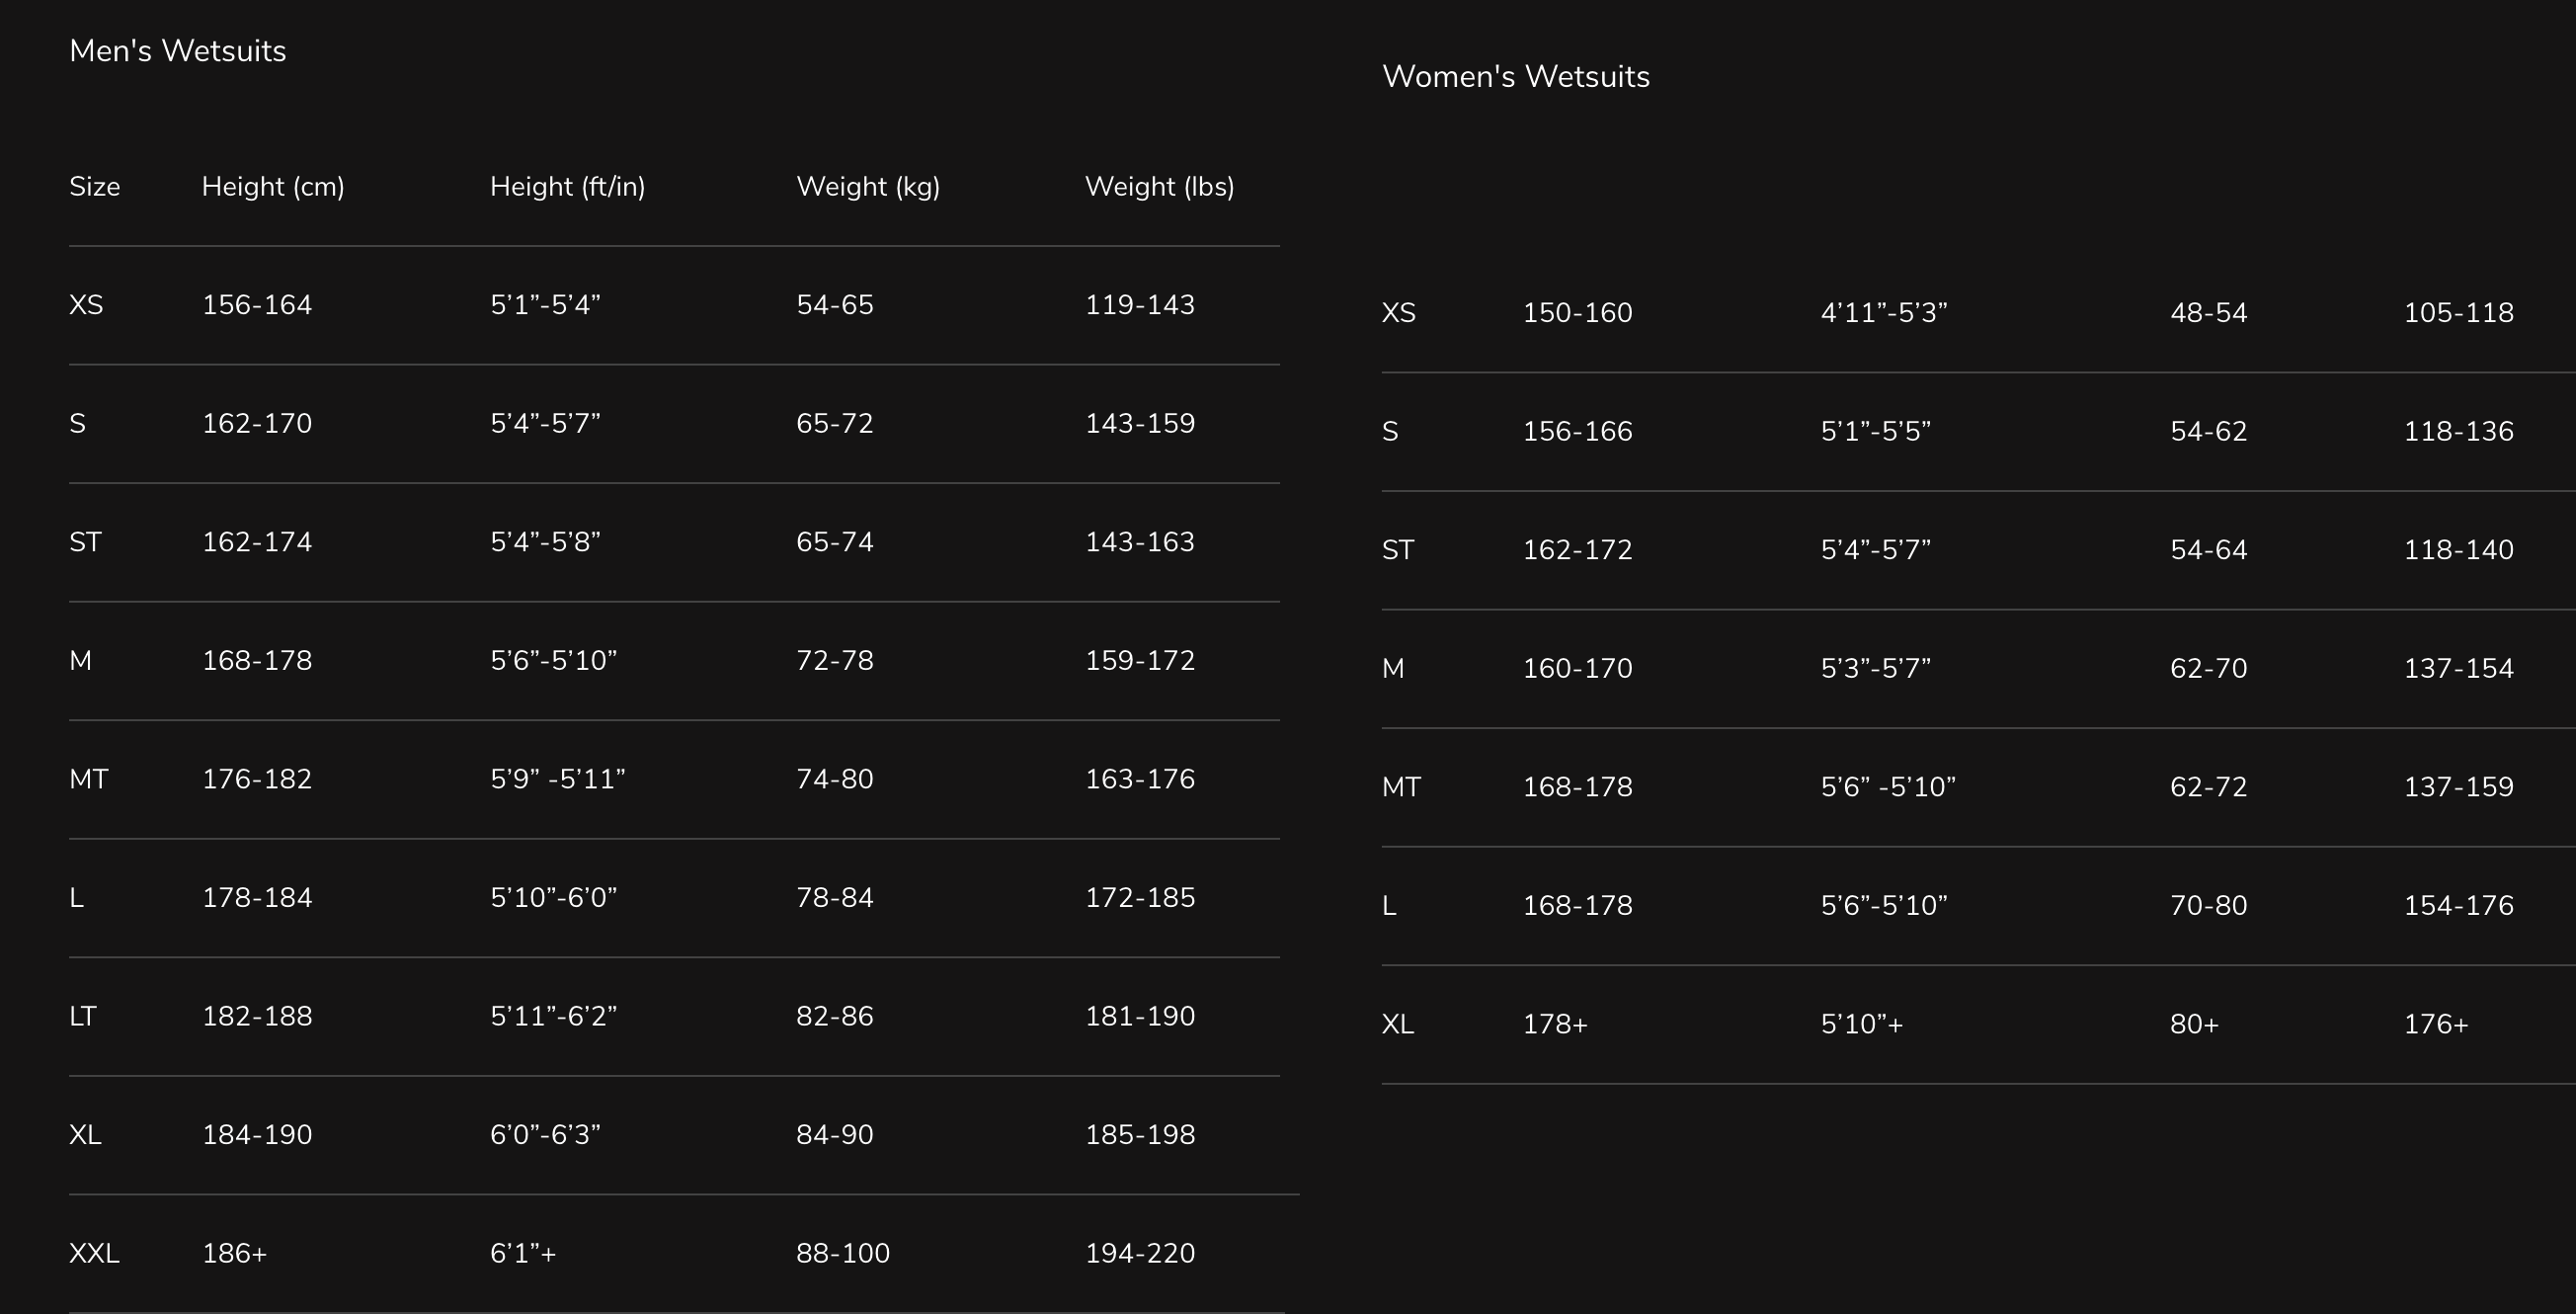Click the Size column header

pos(94,187)
